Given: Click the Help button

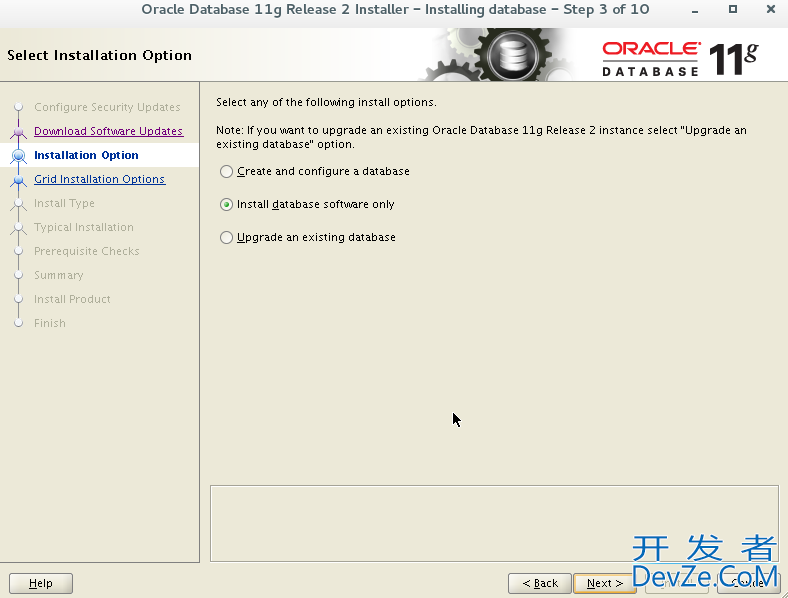Looking at the screenshot, I should 41,583.
